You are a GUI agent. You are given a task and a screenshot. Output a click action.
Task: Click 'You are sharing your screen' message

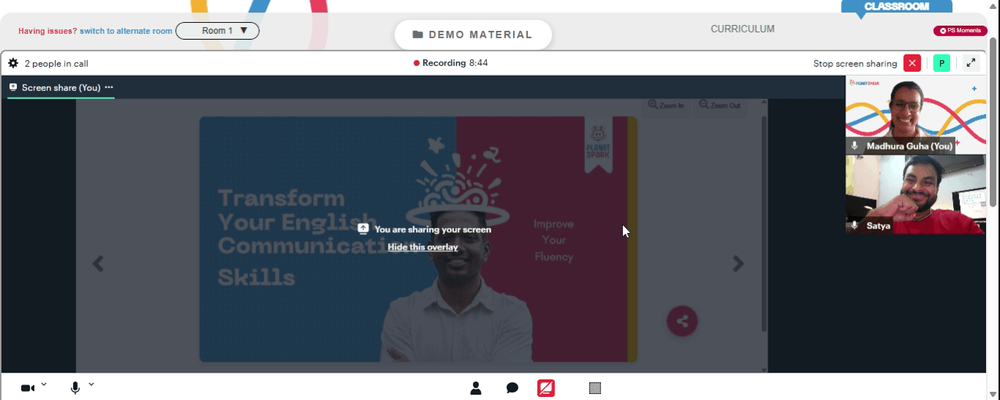432,229
